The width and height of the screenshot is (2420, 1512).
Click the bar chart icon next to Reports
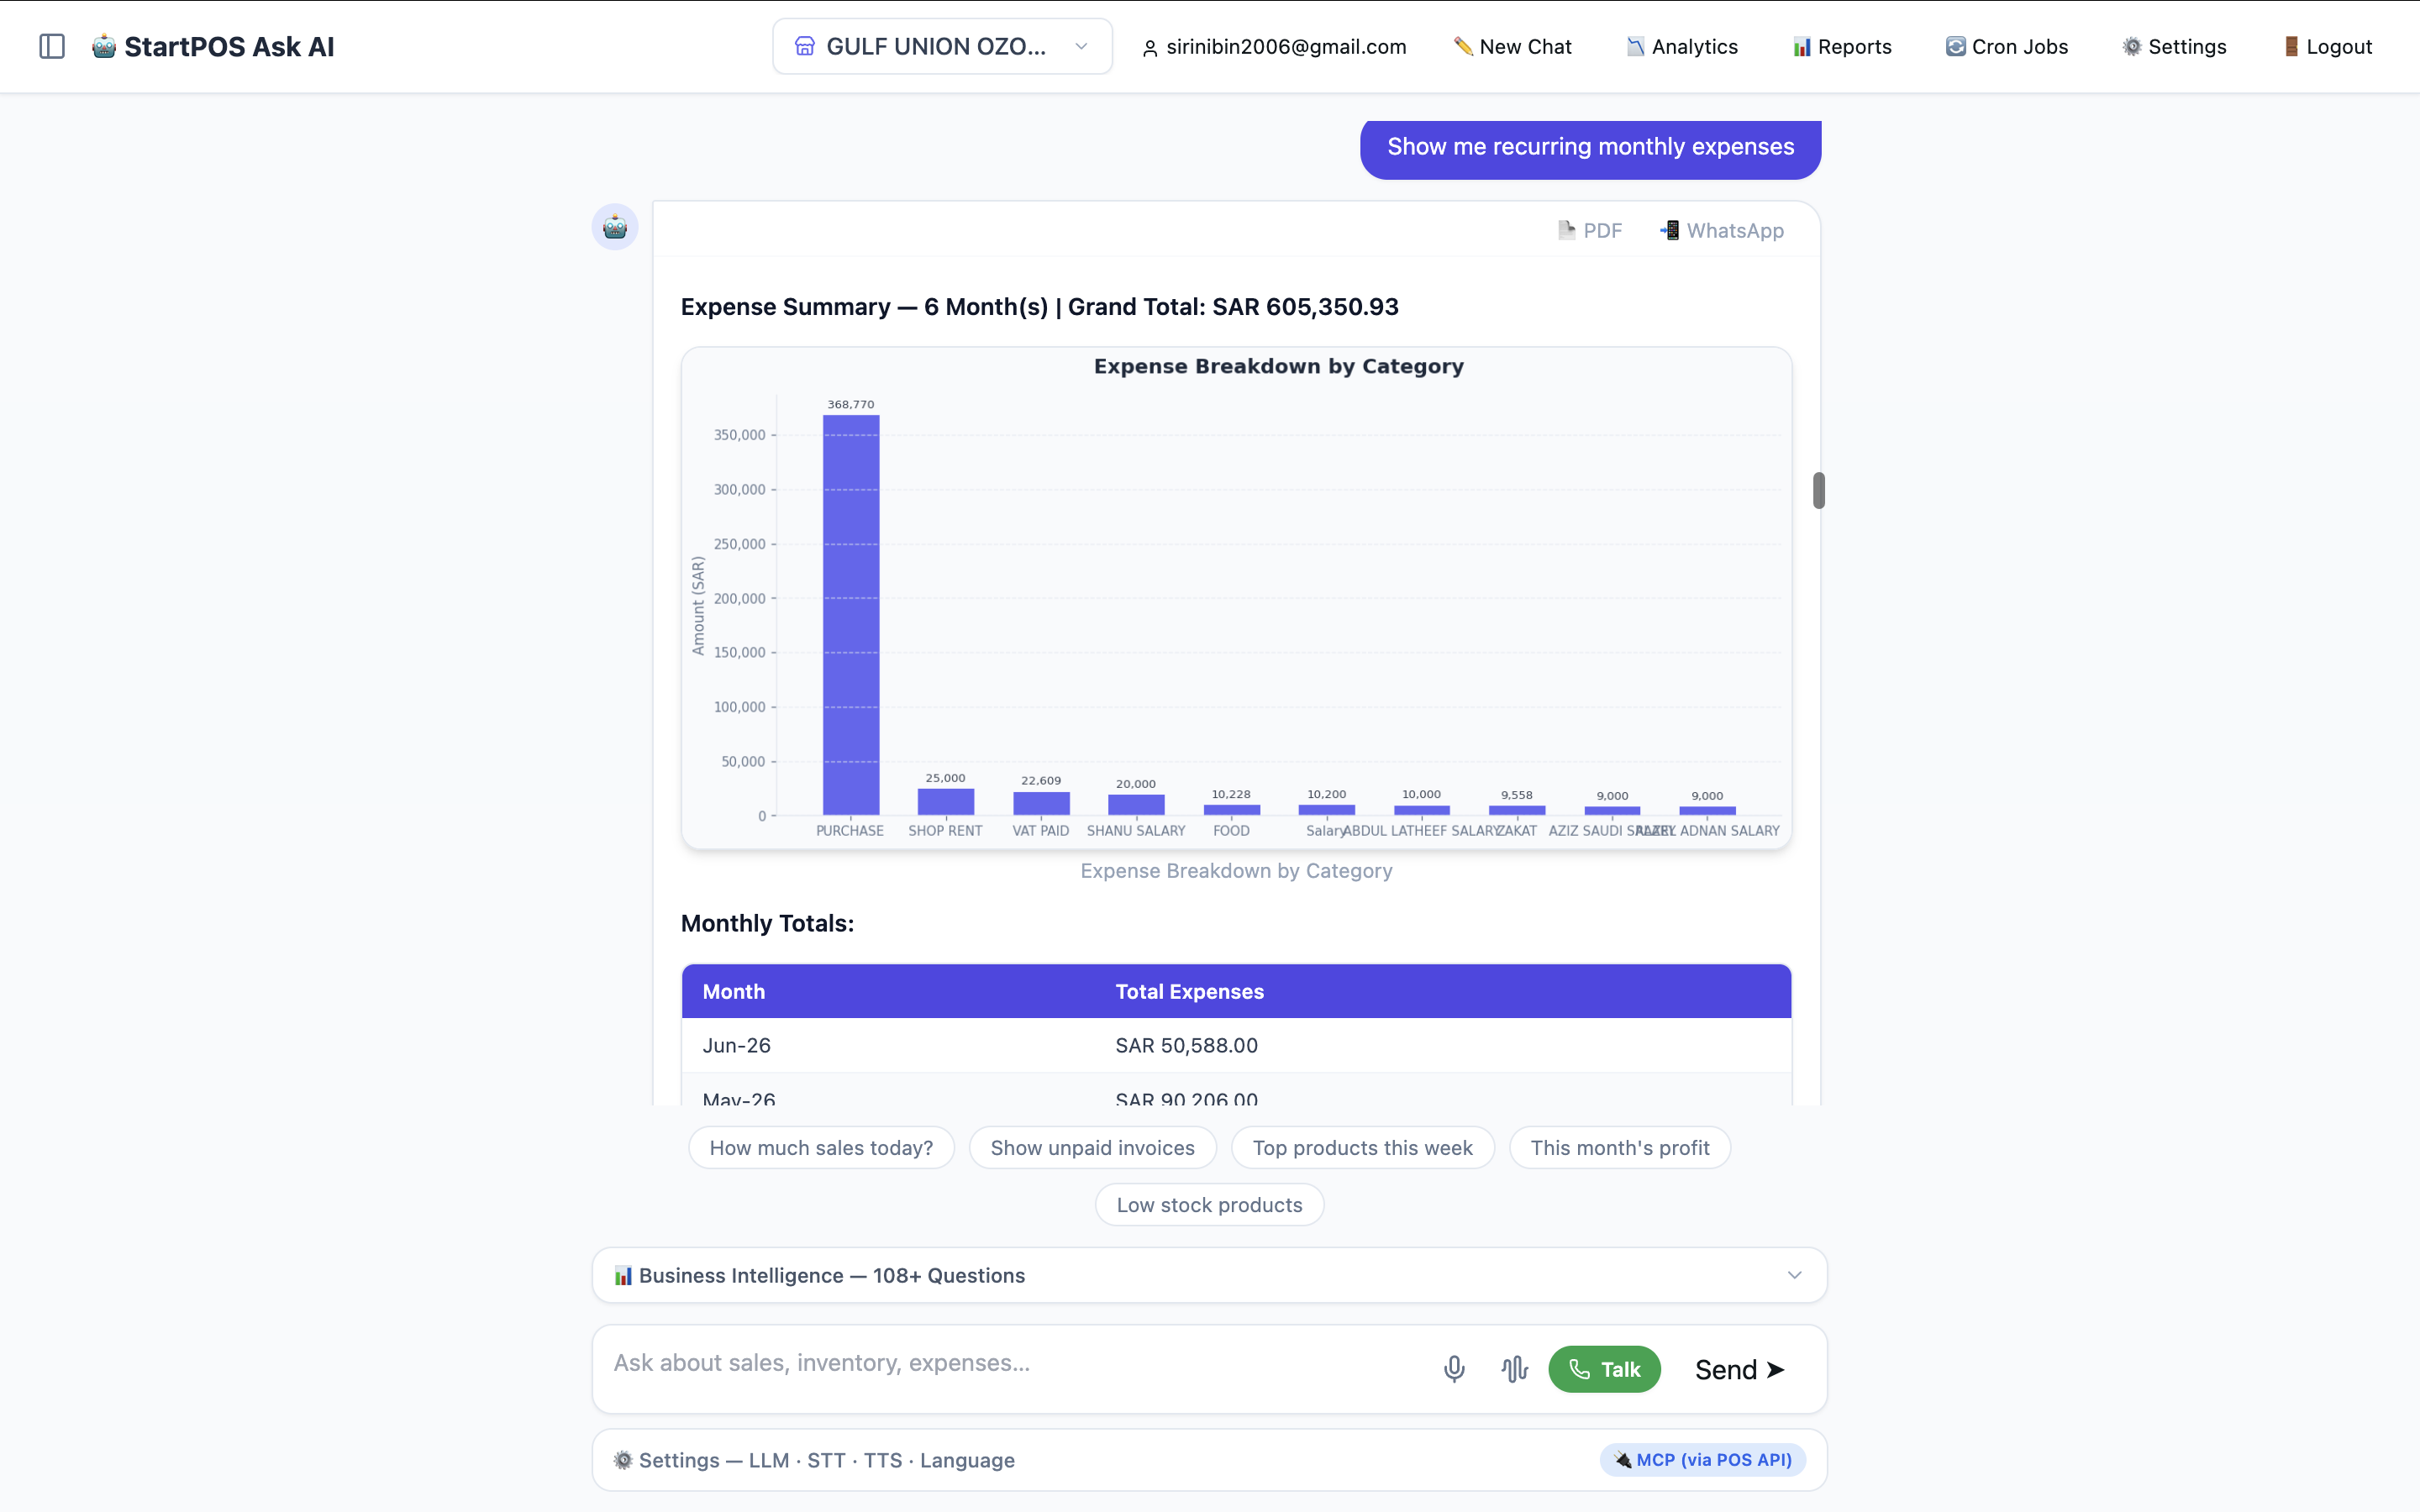1802,46
